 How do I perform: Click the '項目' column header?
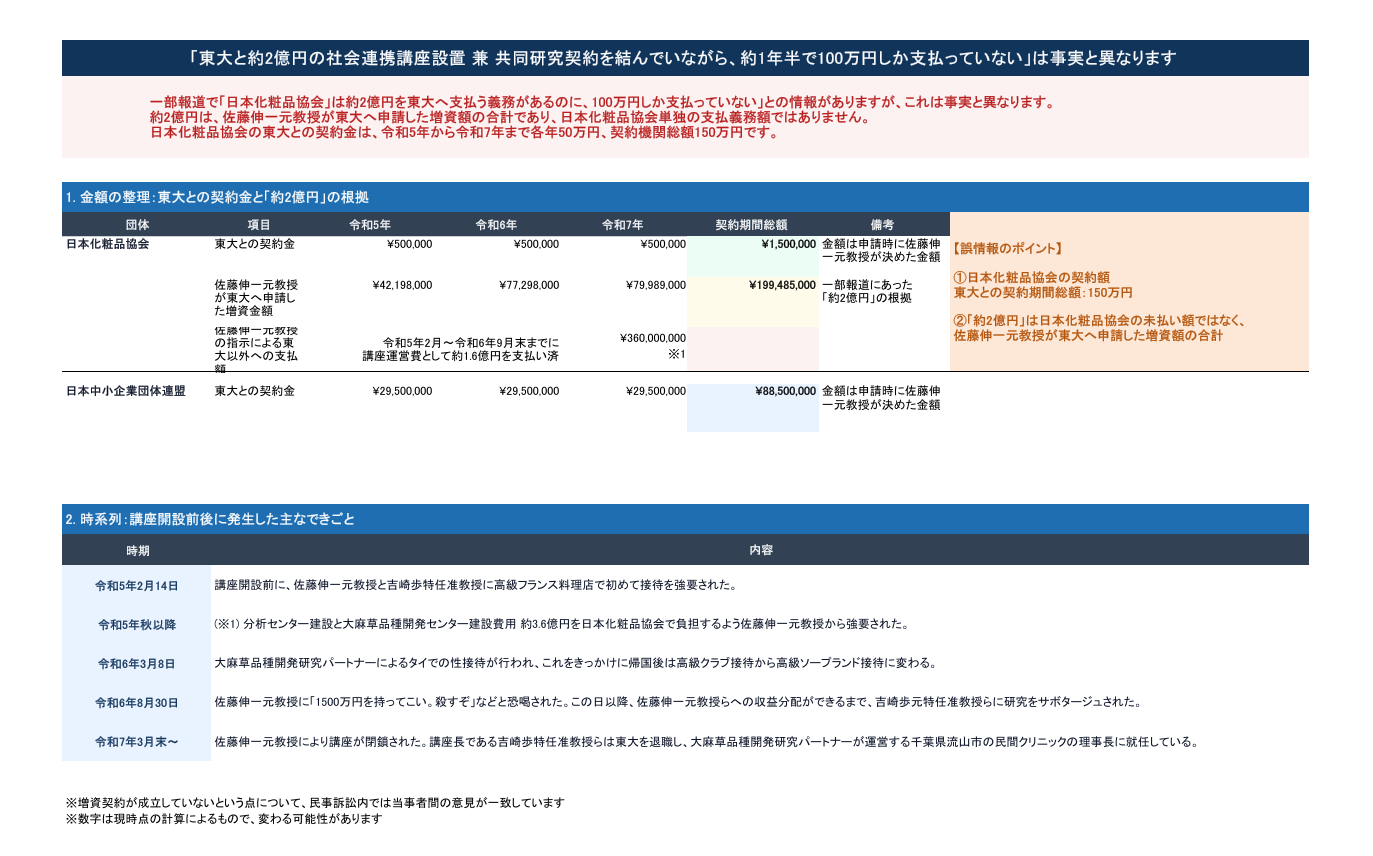coord(259,225)
